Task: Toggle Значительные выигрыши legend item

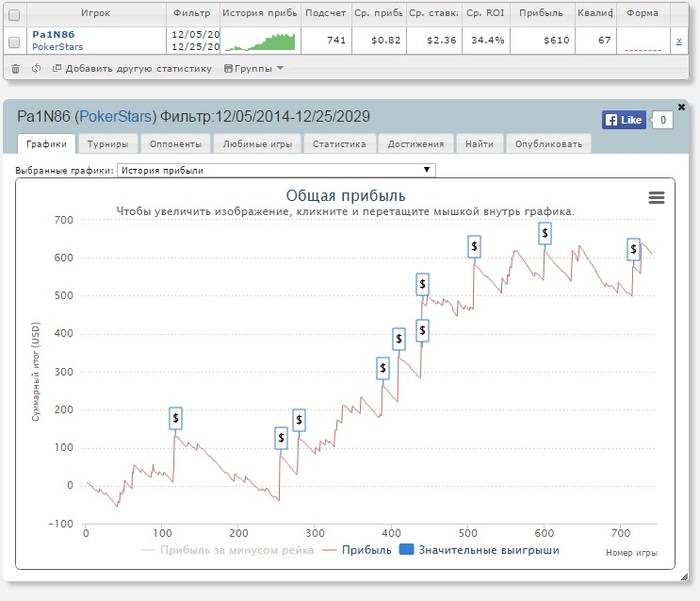Action: point(479,550)
